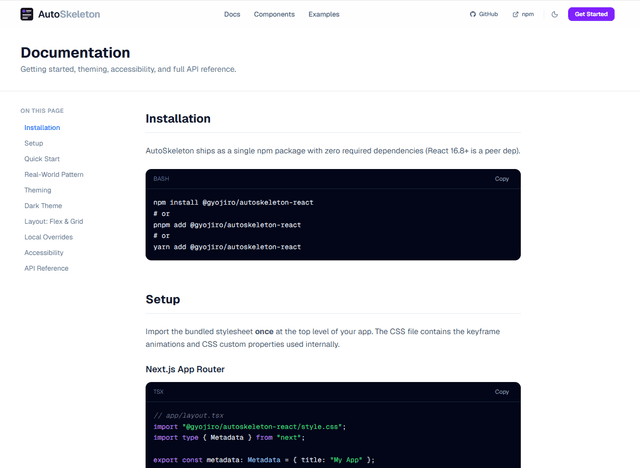The image size is (640, 468).
Task: Click the BASH language label
Action: 161,179
